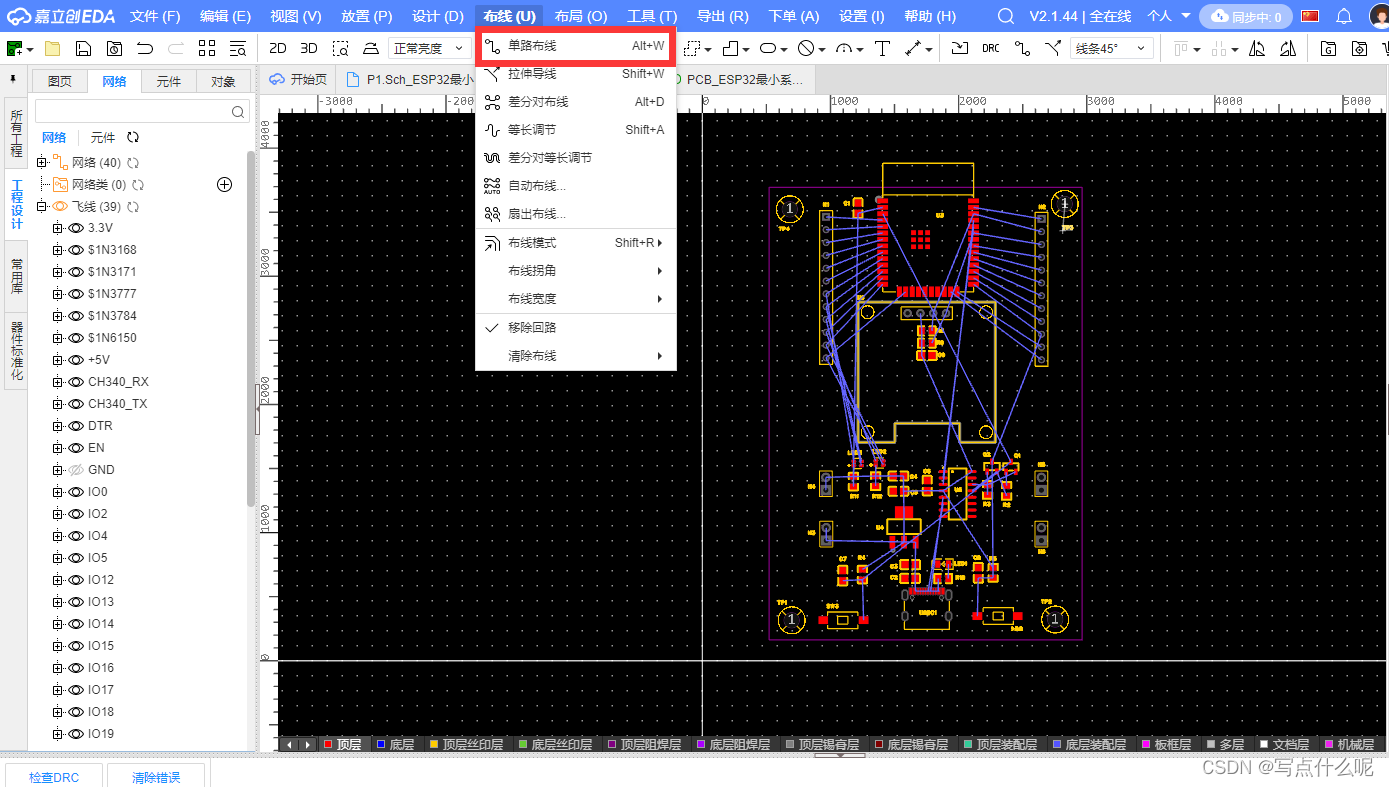Click the pin icon at top of left sidebar
The width and height of the screenshot is (1389, 787).
coord(14,80)
